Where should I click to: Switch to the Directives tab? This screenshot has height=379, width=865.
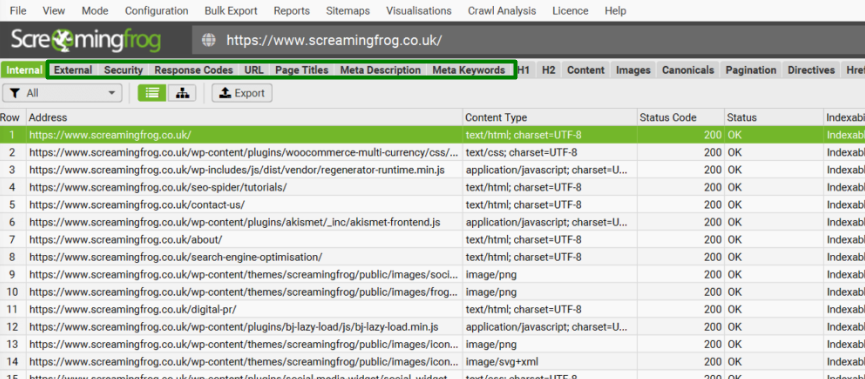(811, 70)
